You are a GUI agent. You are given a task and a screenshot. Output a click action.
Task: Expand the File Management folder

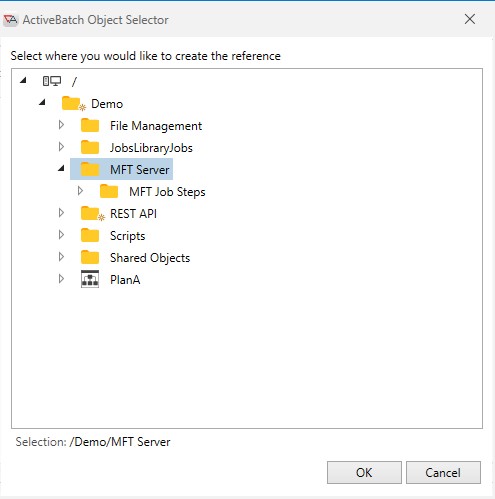click(x=61, y=125)
